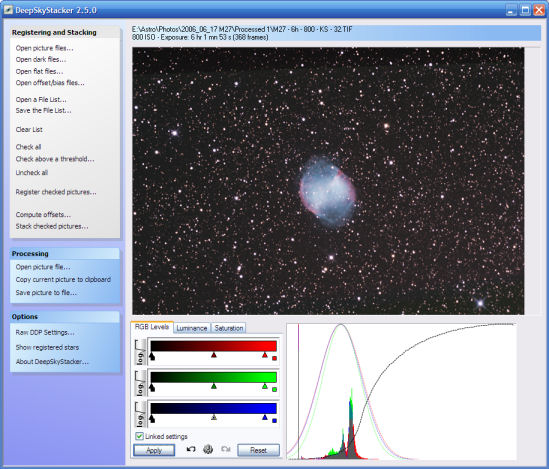Select the RGB Levels tab
The width and height of the screenshot is (549, 469).
coord(152,327)
